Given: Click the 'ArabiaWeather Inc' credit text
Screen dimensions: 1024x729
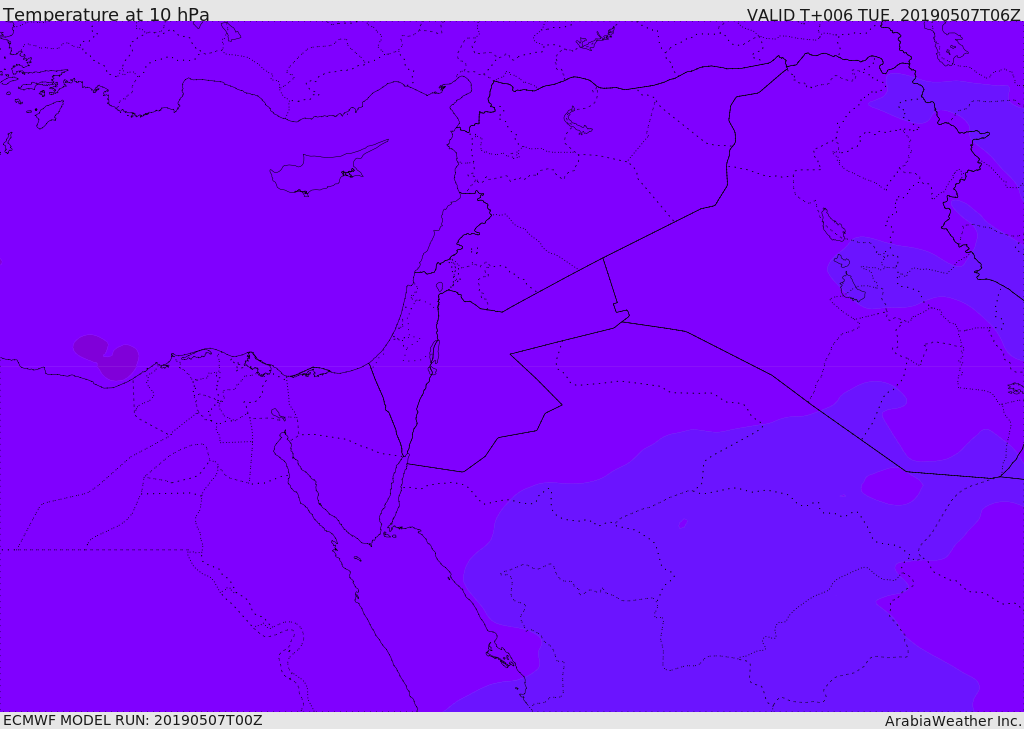Looking at the screenshot, I should [953, 721].
